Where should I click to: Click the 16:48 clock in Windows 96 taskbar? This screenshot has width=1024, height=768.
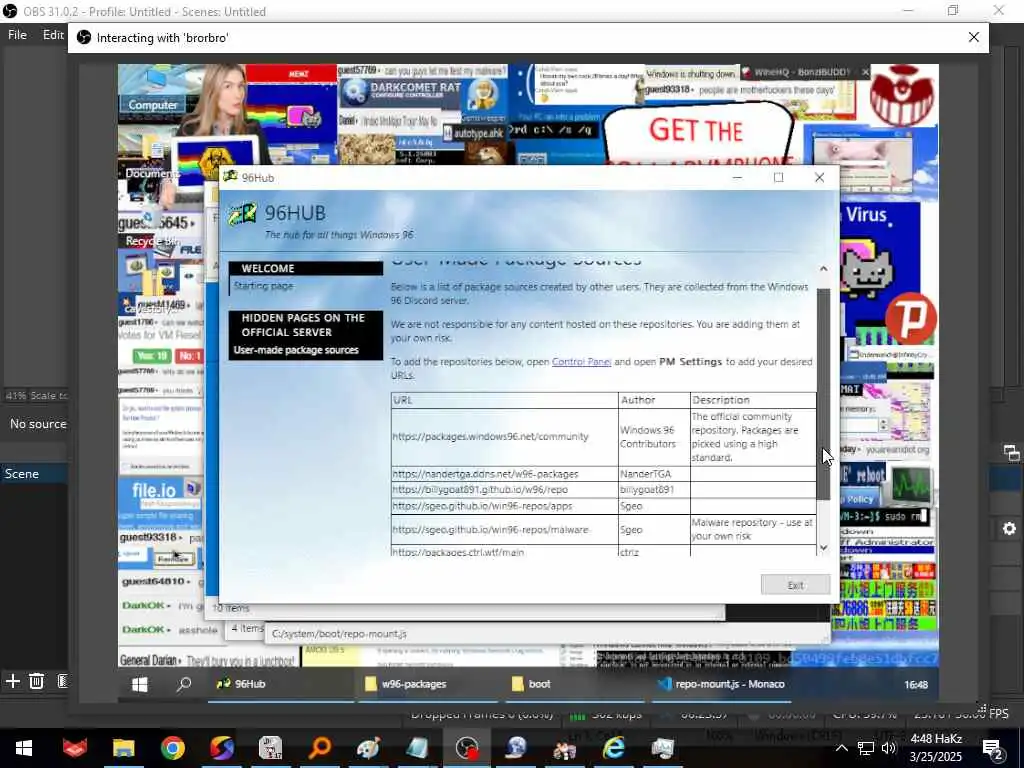(916, 684)
